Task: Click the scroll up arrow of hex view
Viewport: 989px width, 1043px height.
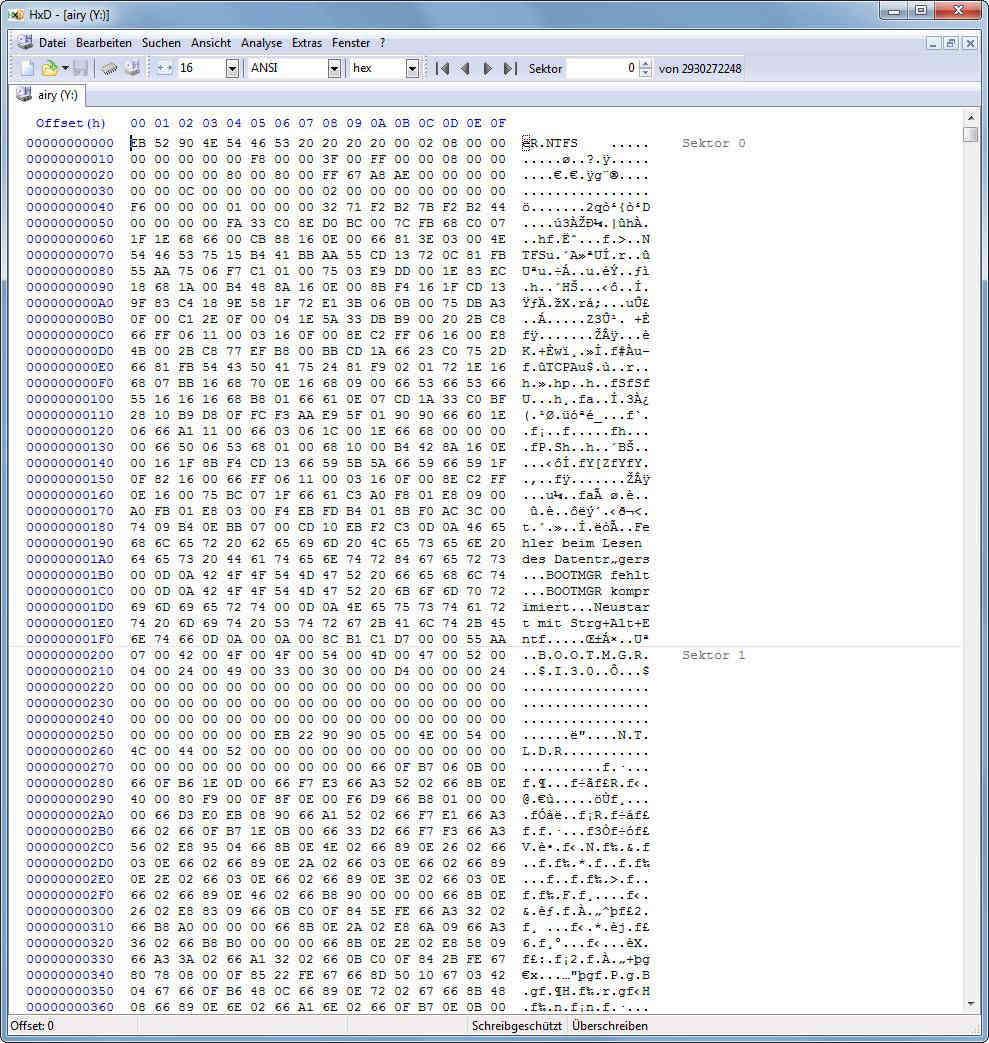Action: [971, 118]
